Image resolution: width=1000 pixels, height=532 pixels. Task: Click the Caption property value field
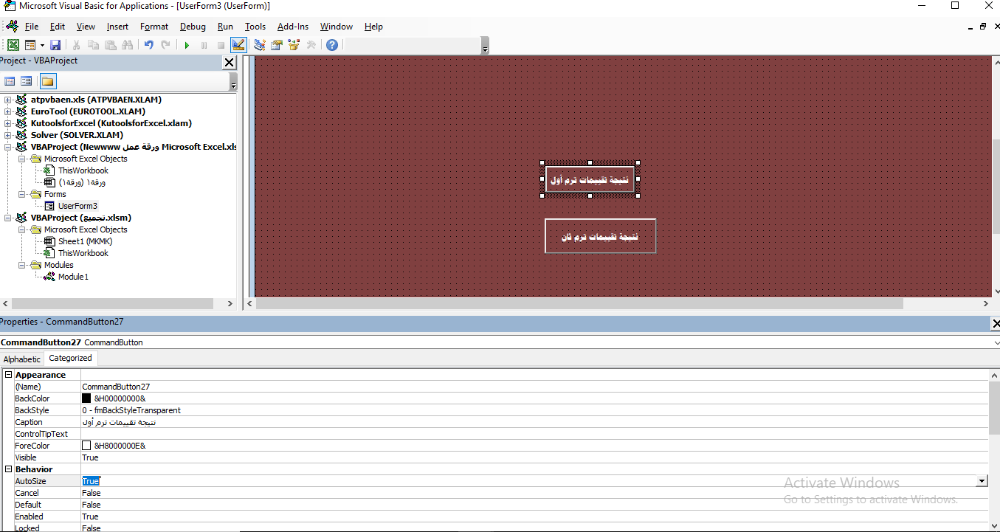(534, 422)
